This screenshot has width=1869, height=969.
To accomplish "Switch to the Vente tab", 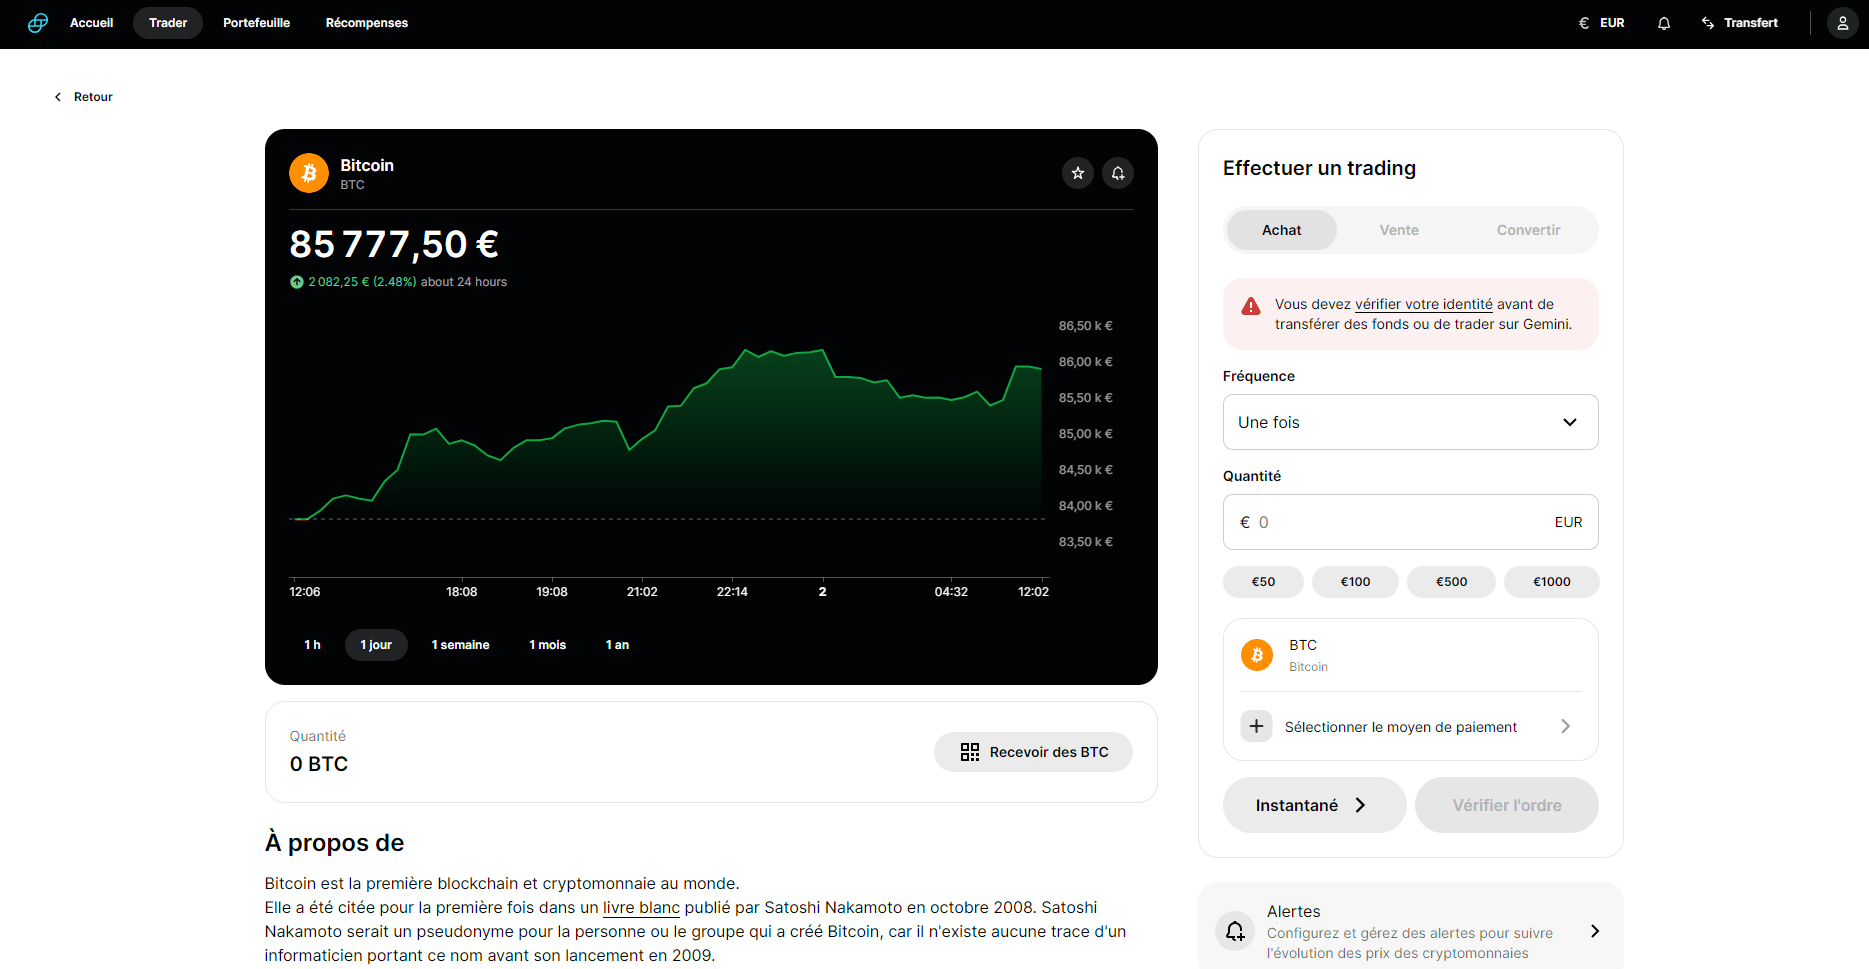I will [1399, 230].
